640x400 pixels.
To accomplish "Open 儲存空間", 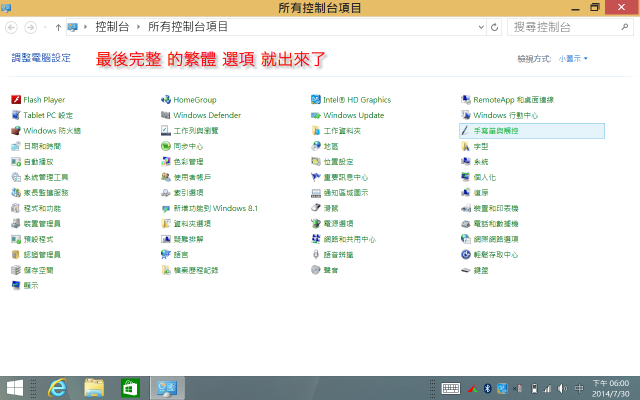I will pos(32,270).
